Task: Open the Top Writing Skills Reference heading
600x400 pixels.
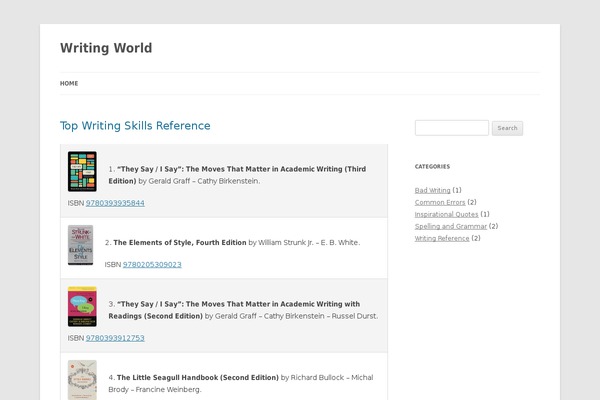Action: point(135,126)
